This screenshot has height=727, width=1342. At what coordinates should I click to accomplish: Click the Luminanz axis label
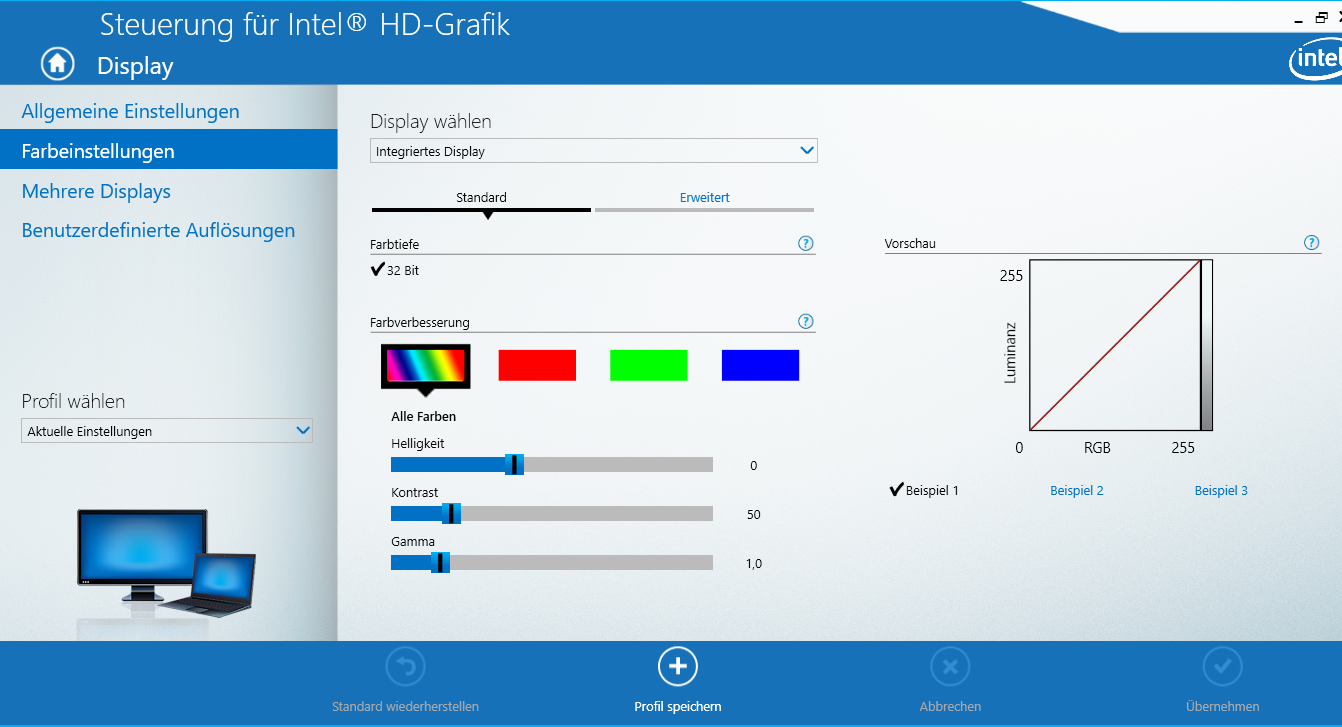1011,352
